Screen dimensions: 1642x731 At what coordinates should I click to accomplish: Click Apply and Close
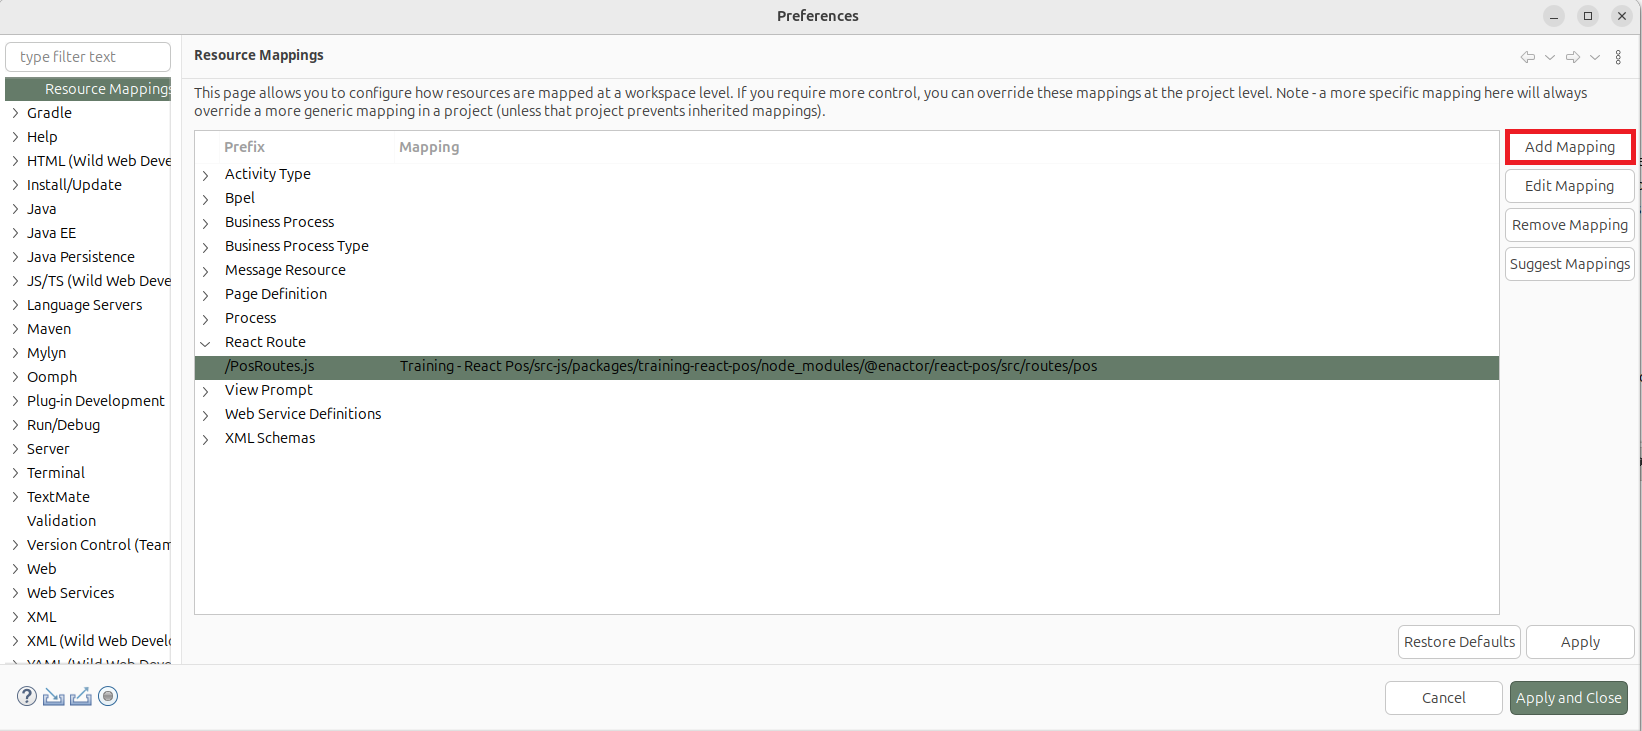click(1568, 698)
